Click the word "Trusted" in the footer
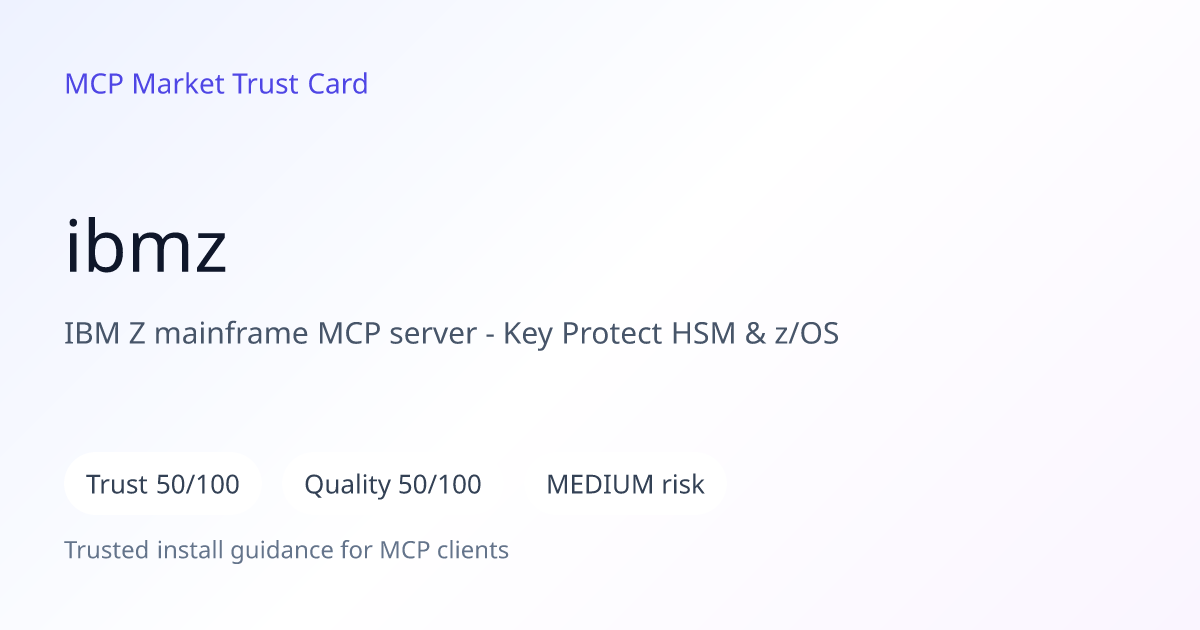Viewport: 1200px width, 630px height. click(106, 550)
